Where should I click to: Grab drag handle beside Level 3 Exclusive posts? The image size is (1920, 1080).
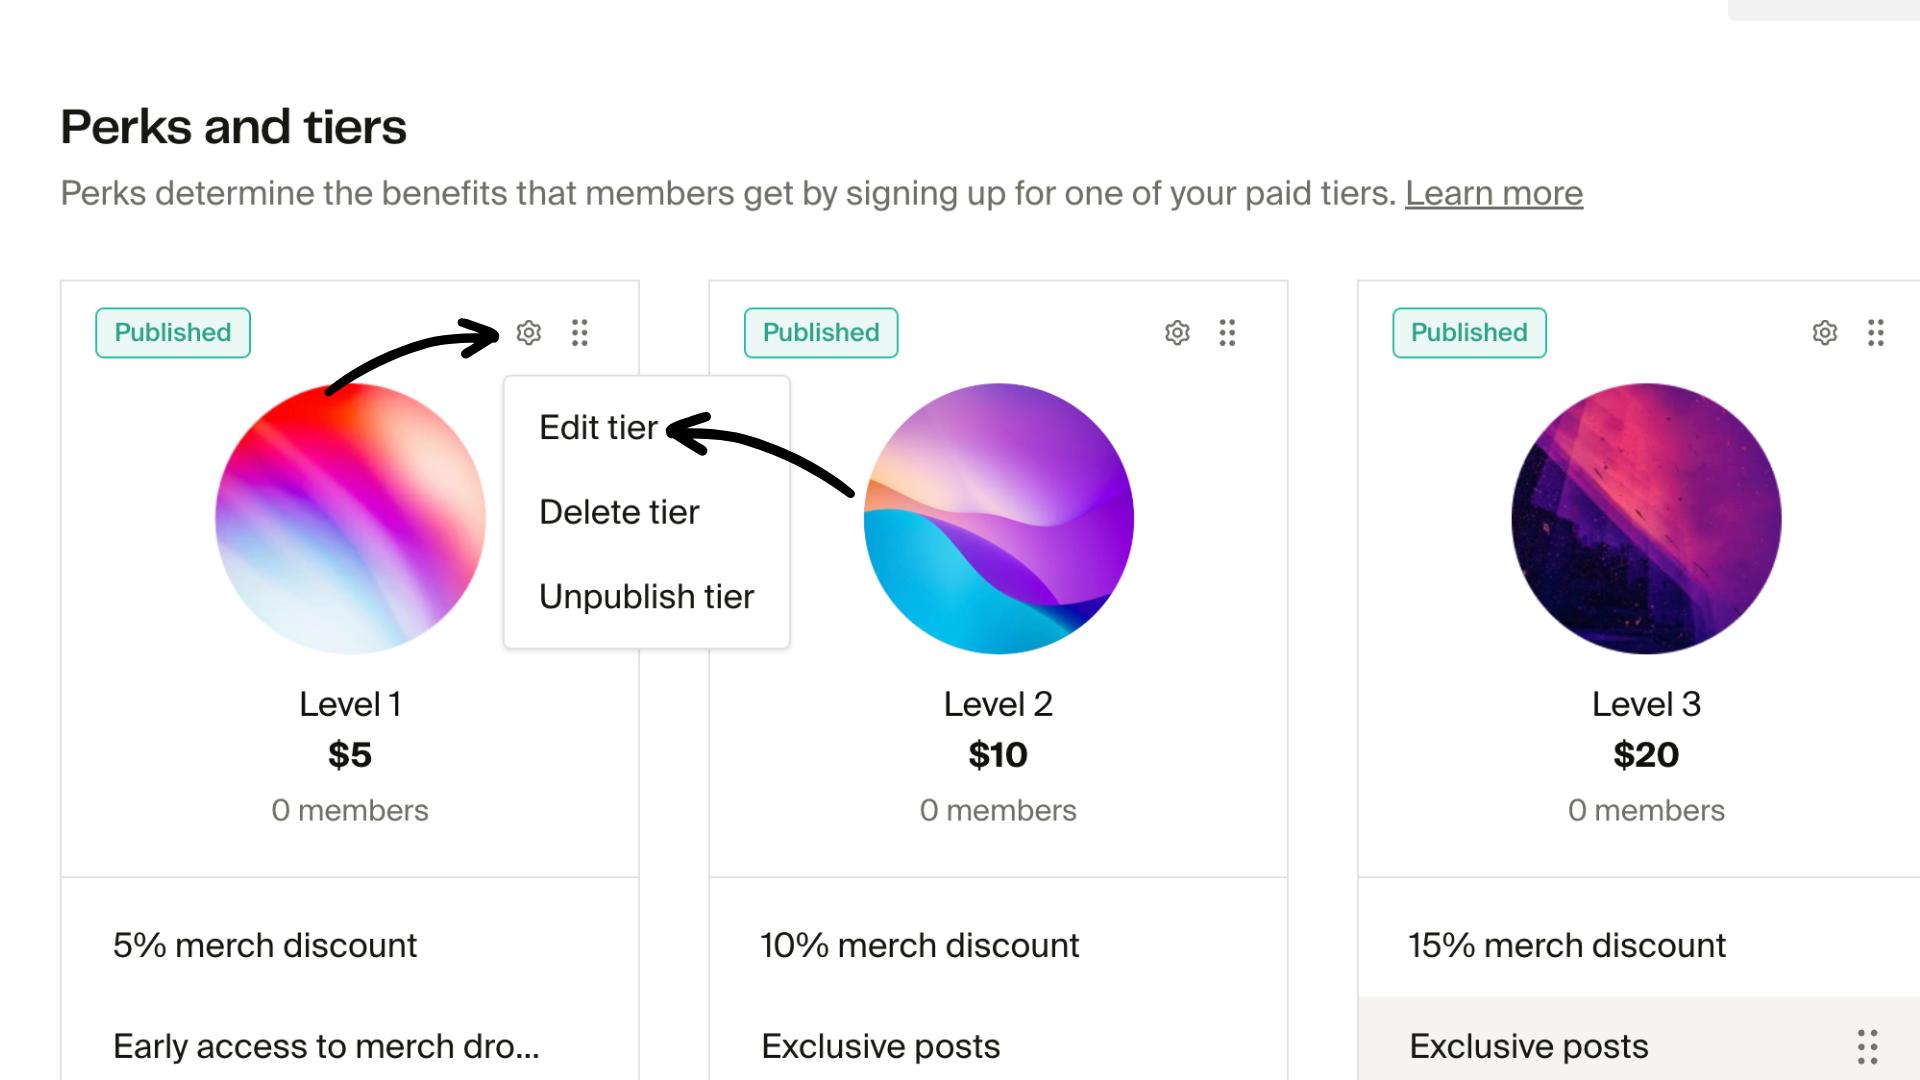click(x=1867, y=1046)
